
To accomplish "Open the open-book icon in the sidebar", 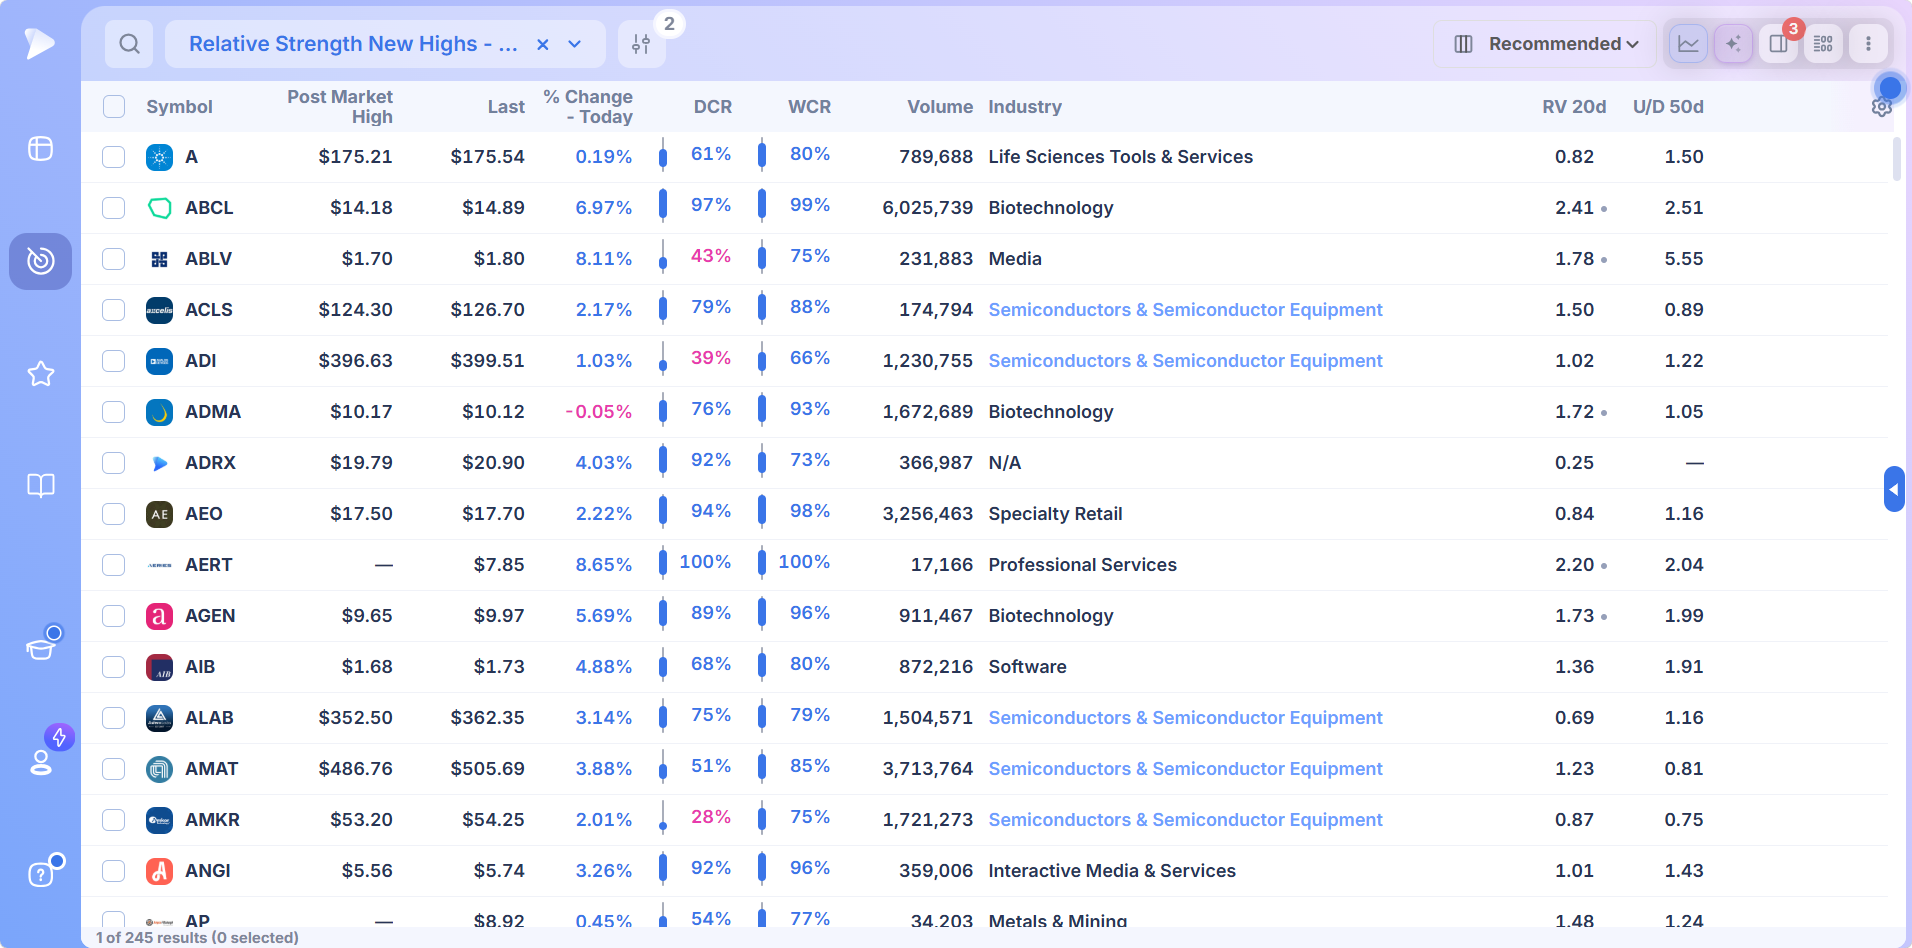I will point(40,486).
